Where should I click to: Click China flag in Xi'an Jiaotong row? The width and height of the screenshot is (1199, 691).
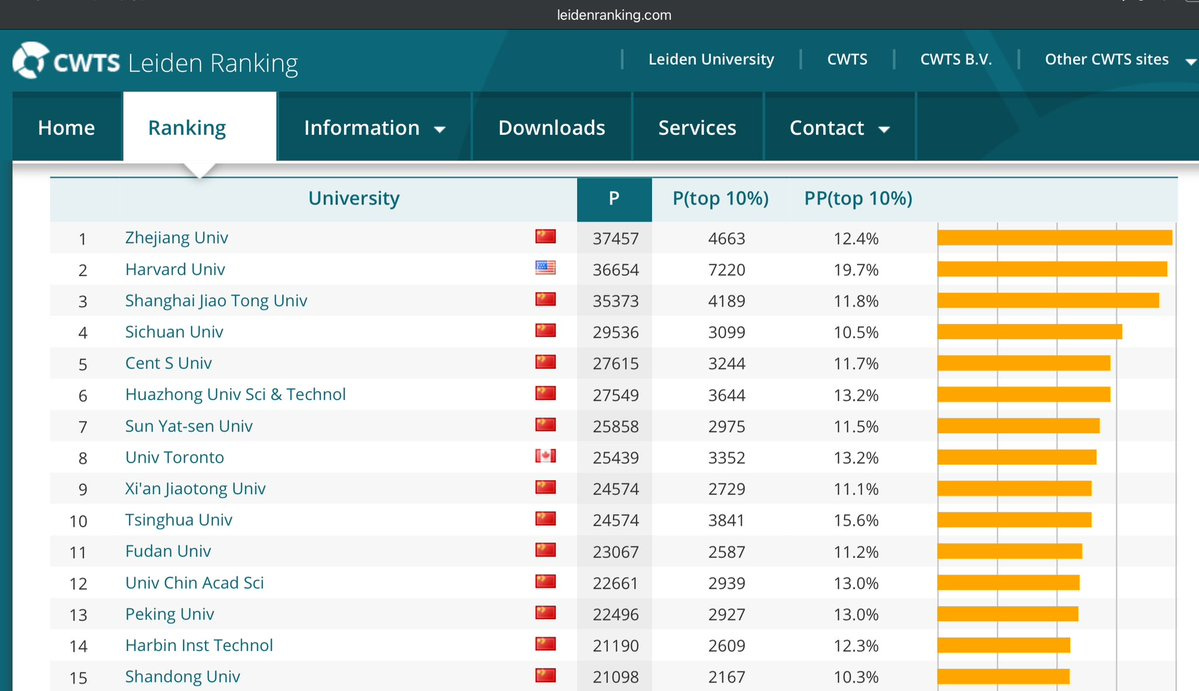545,488
